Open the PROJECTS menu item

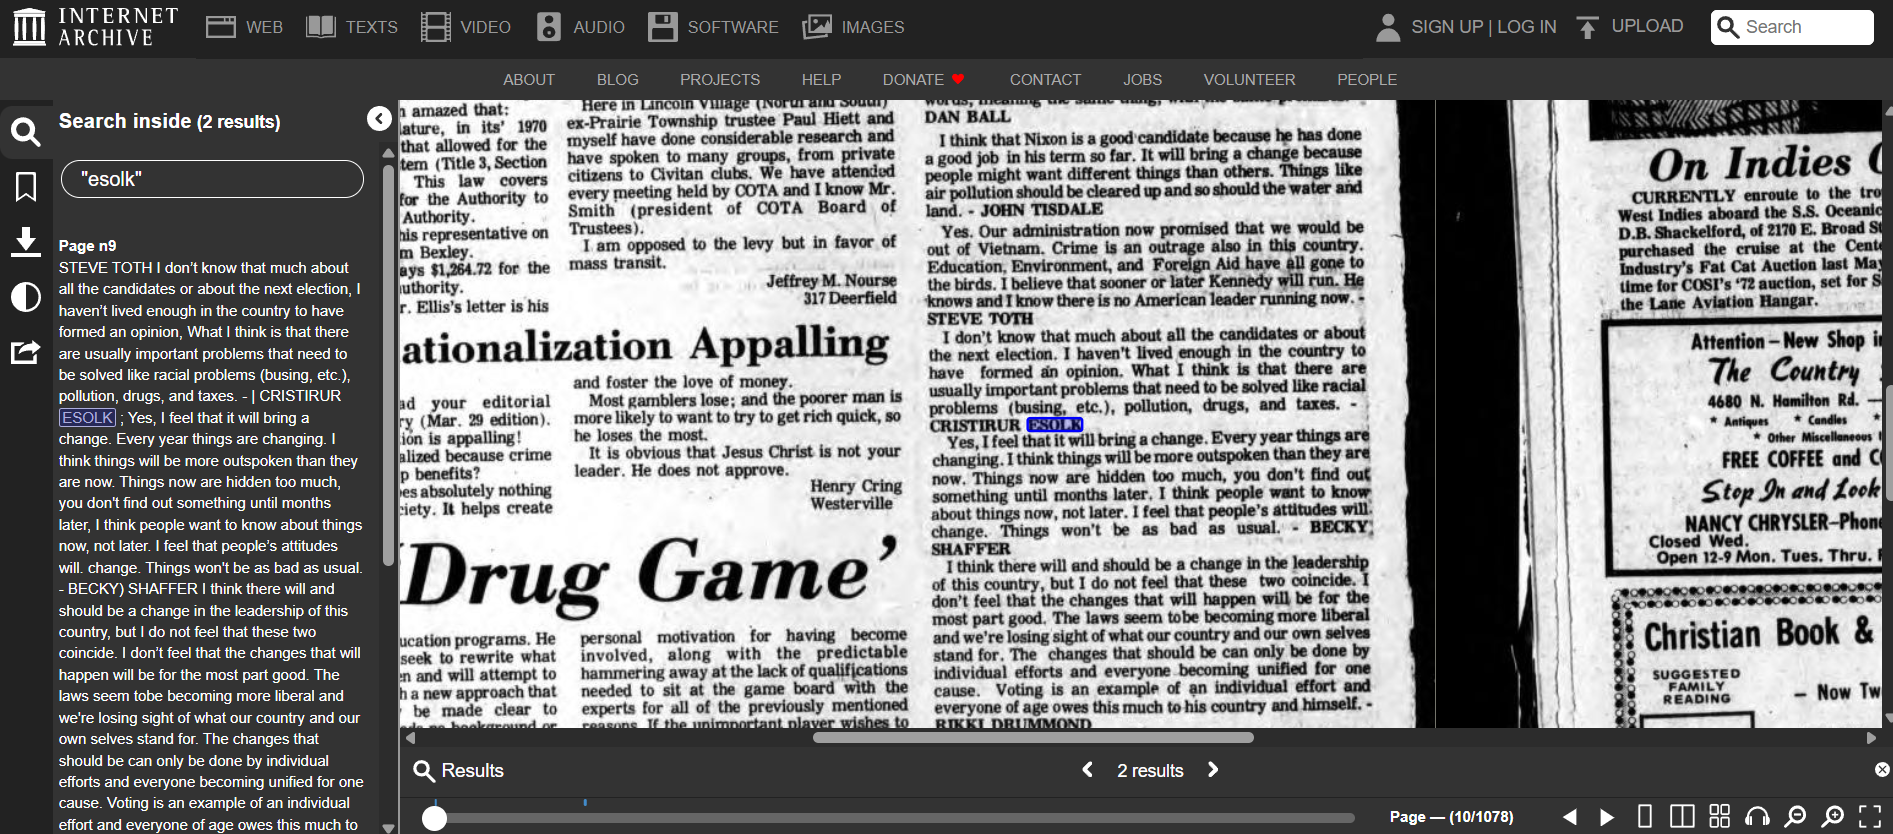720,80
